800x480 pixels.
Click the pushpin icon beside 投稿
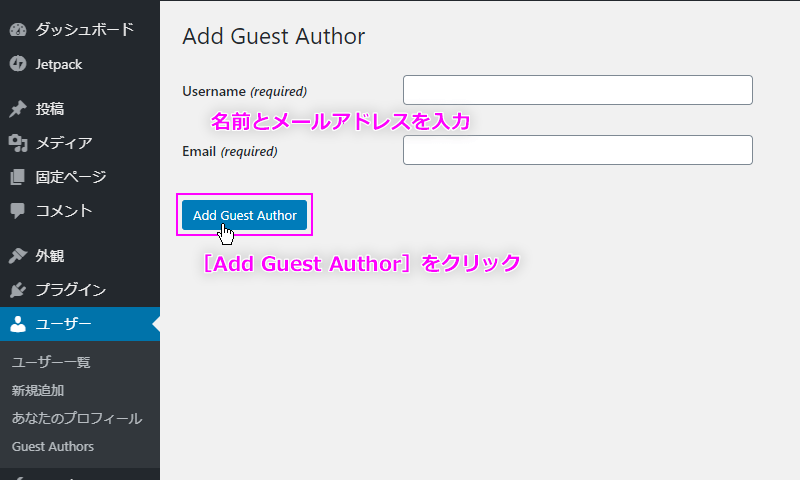click(18, 109)
